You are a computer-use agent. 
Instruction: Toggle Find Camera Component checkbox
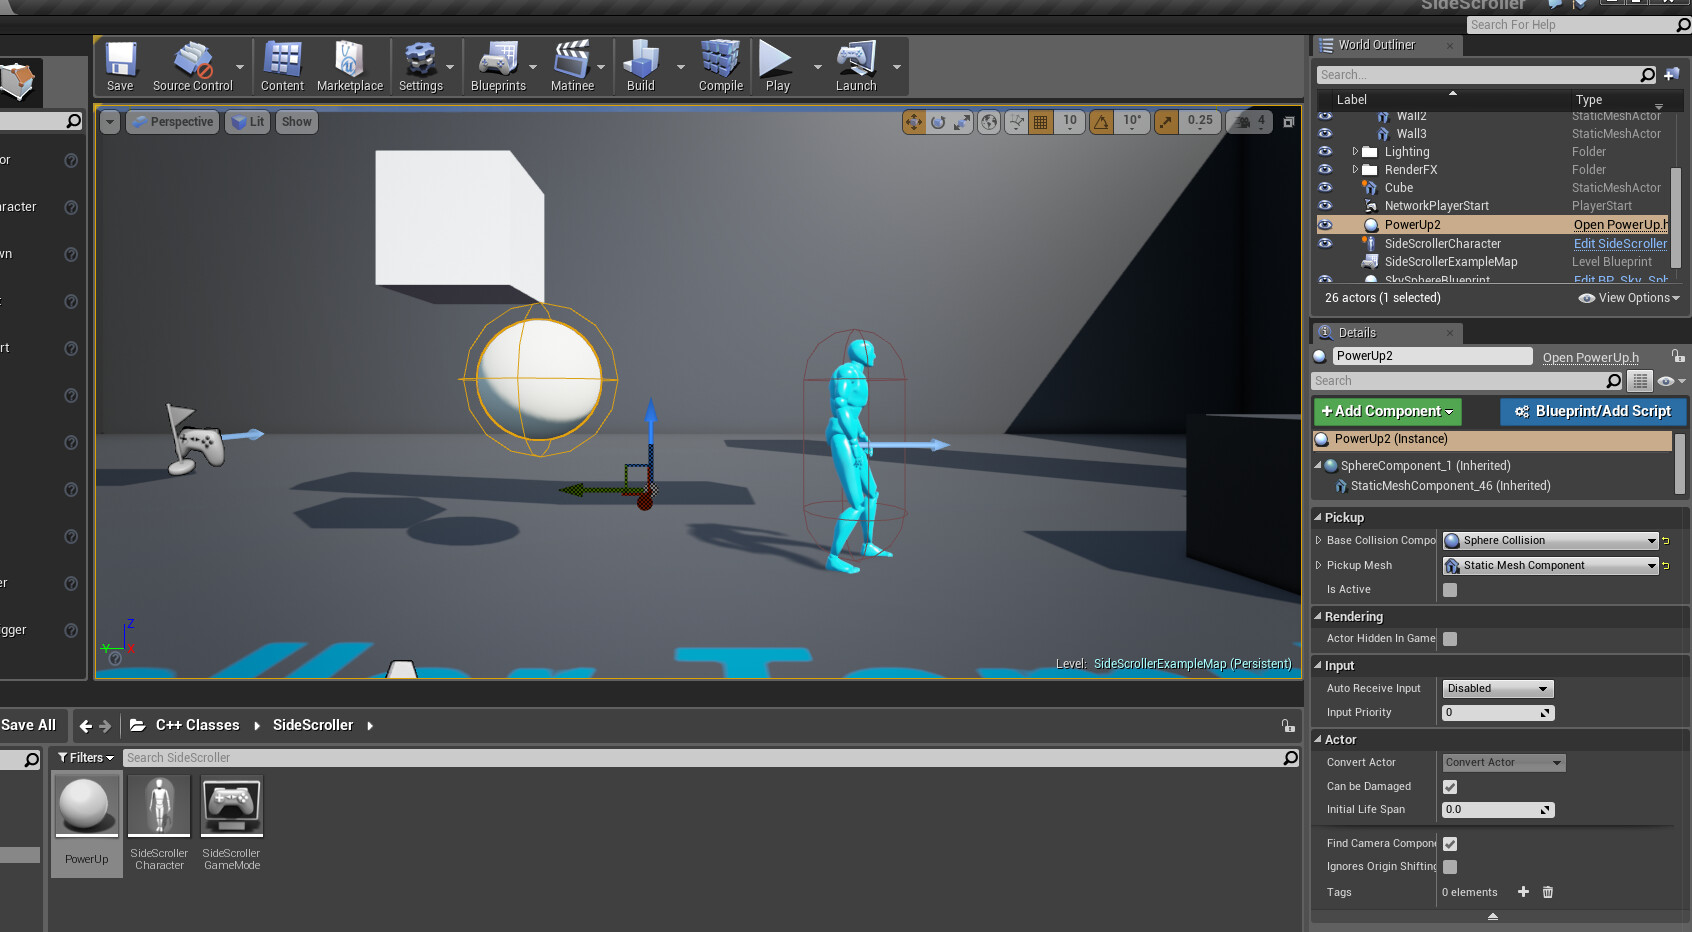point(1450,844)
